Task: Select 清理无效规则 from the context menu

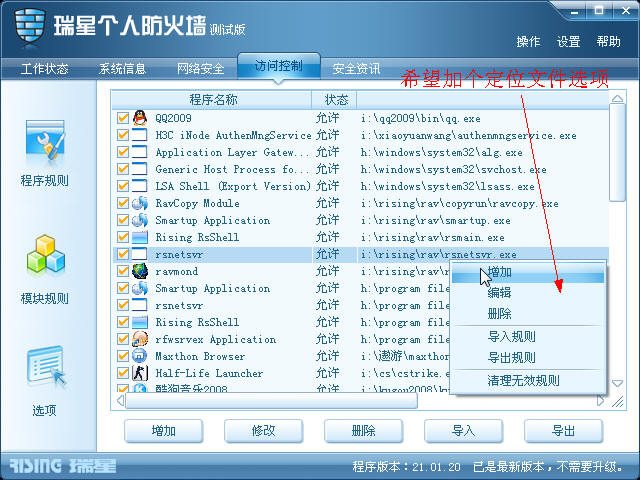Action: (528, 381)
